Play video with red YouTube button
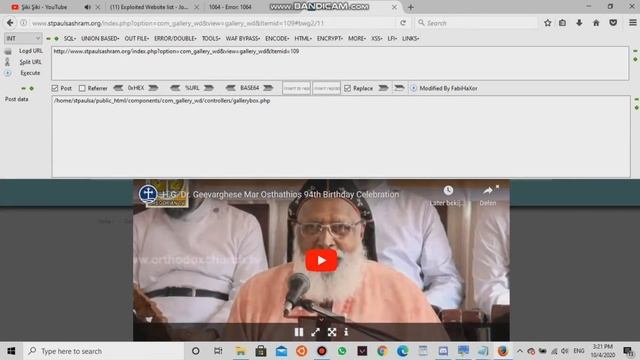The height and width of the screenshot is (360, 640). click(x=321, y=260)
